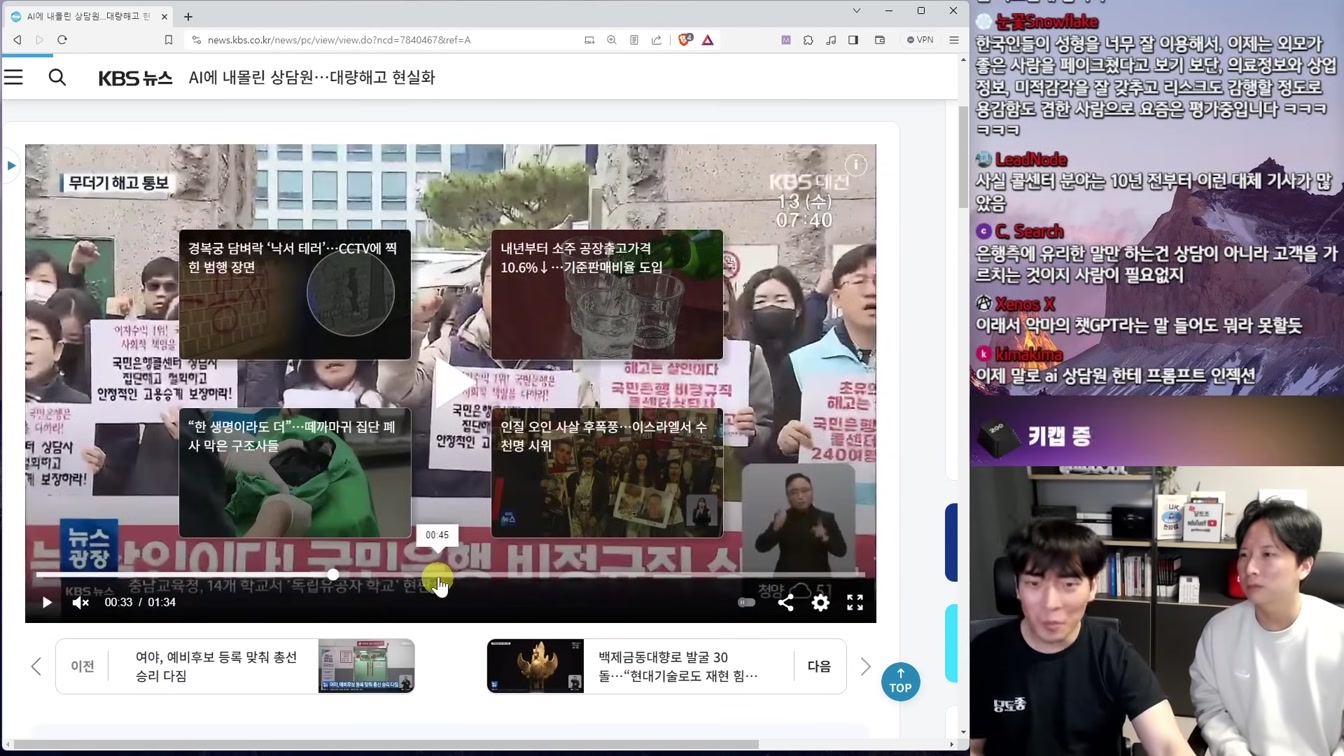The width and height of the screenshot is (1344, 756).
Task: Go to the KBS 뉴스 homepage logo
Action: 135,78
